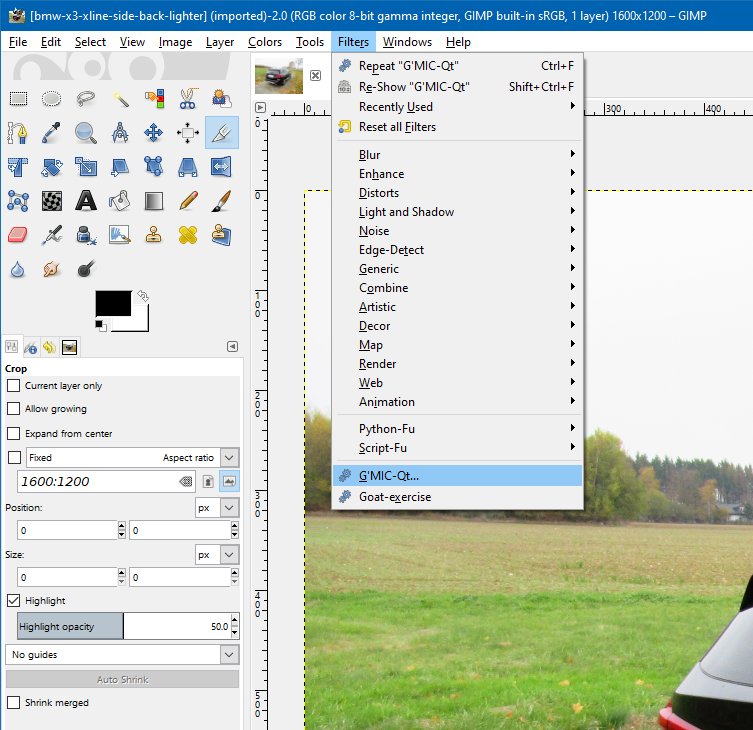Open the Fixed Aspect ratio dropdown

pyautogui.click(x=230, y=457)
